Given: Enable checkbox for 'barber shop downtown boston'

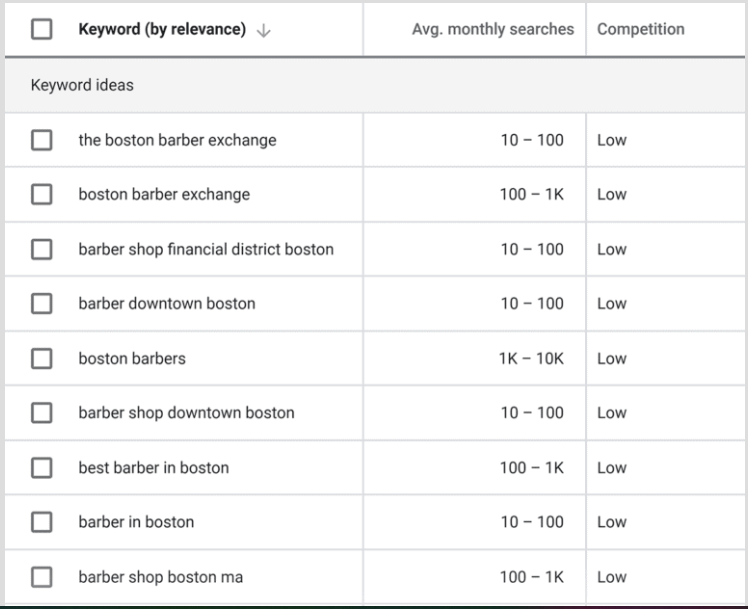Looking at the screenshot, I should (42, 413).
